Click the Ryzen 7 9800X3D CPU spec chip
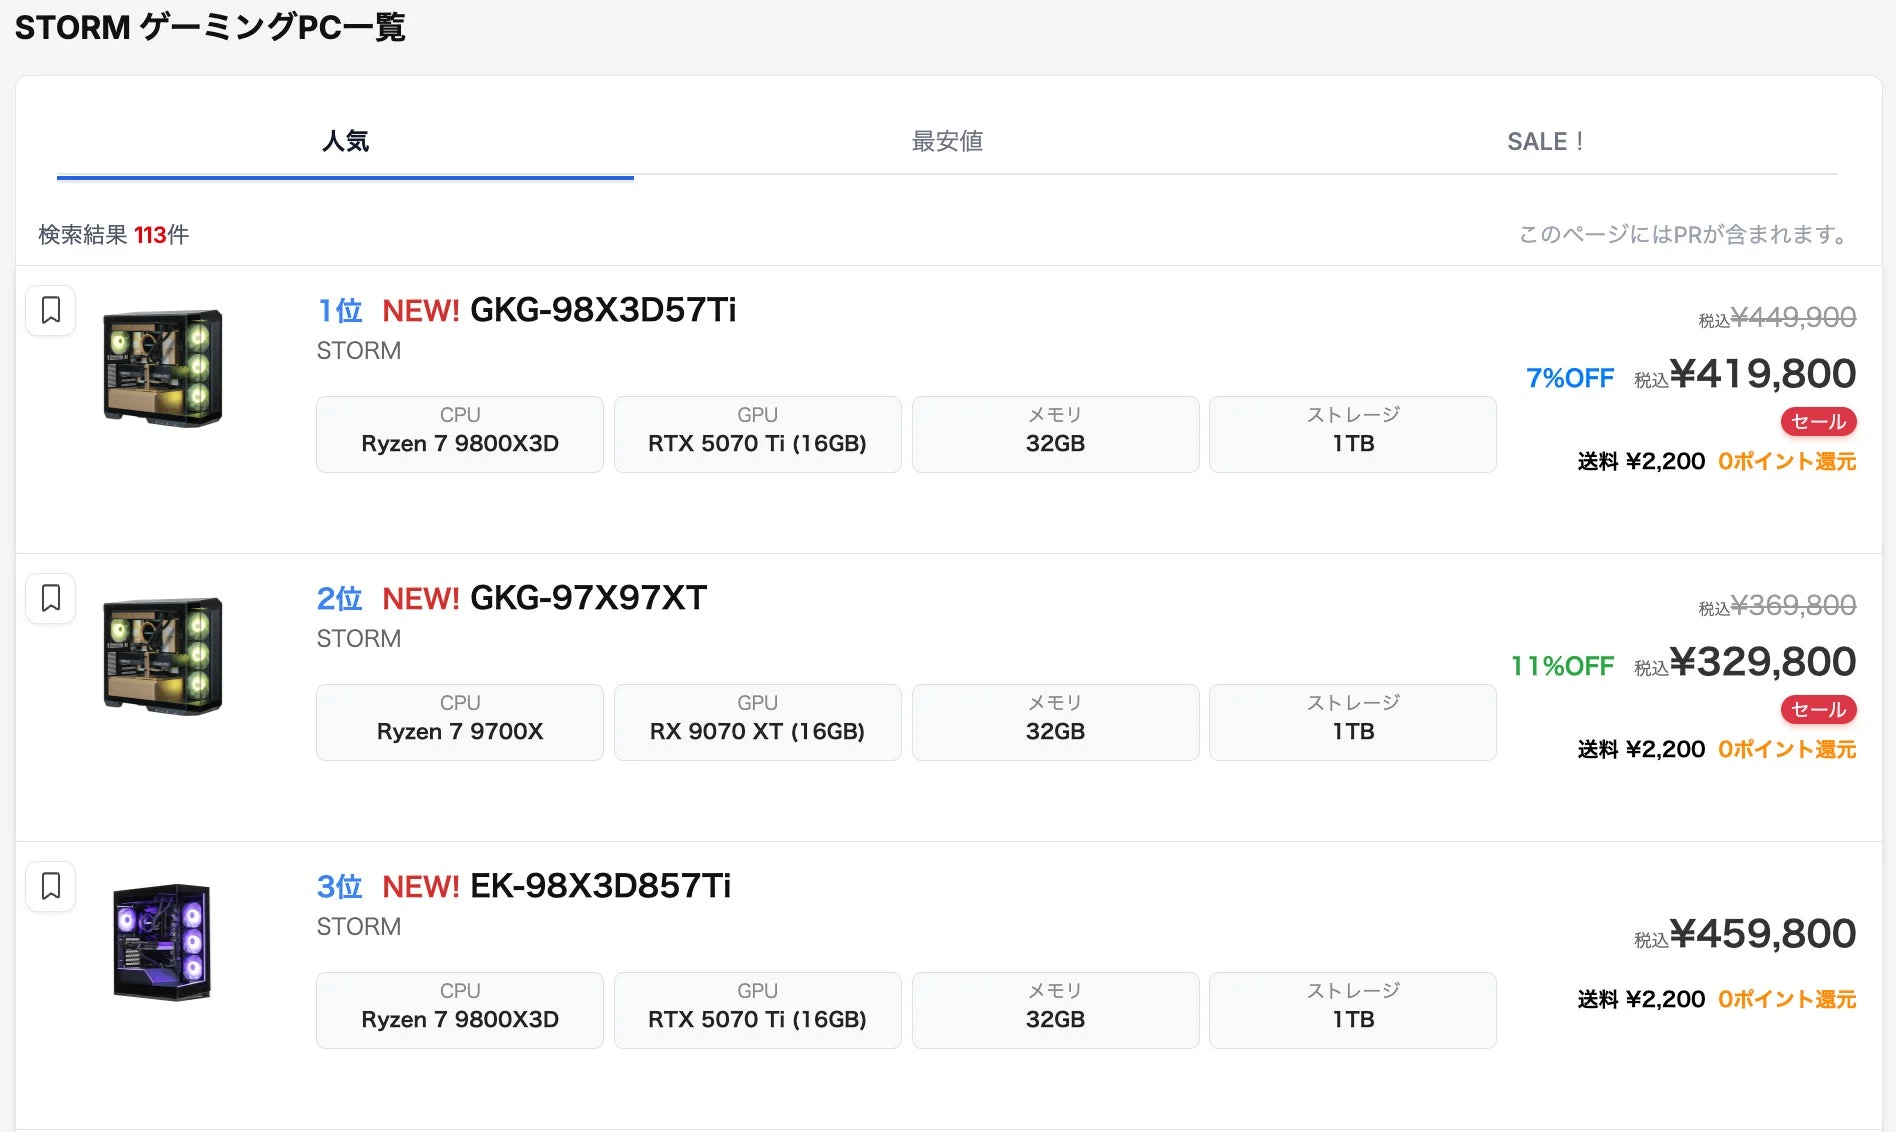Viewport: 1896px width, 1132px height. pos(458,443)
